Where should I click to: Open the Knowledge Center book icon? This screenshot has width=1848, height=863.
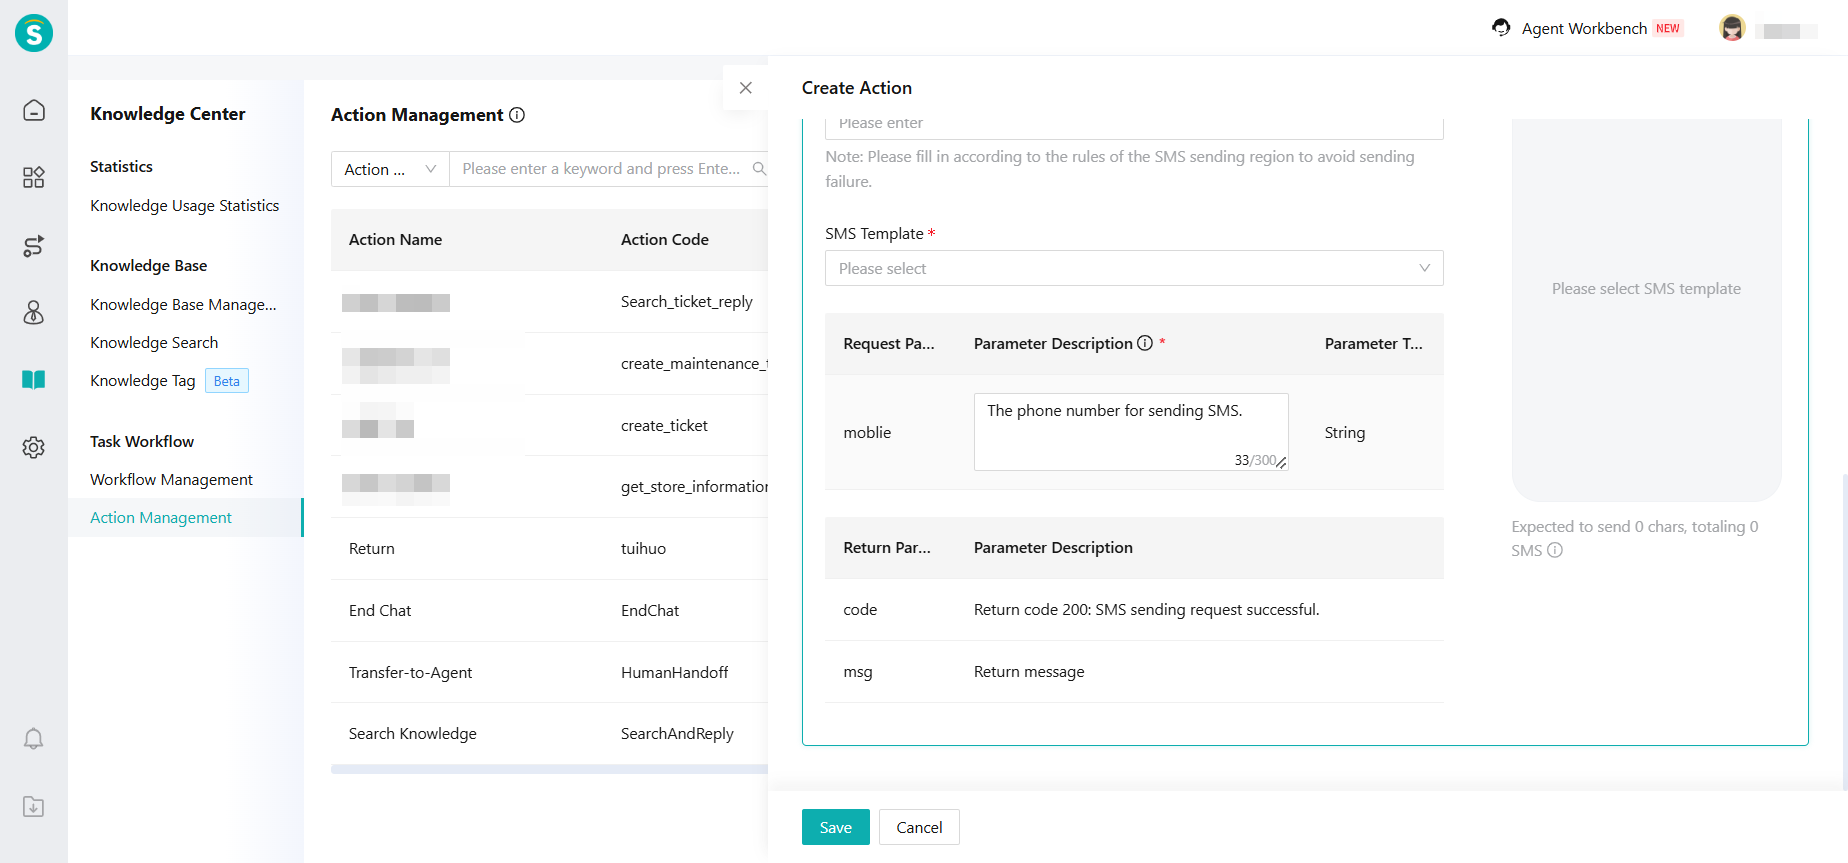(34, 380)
